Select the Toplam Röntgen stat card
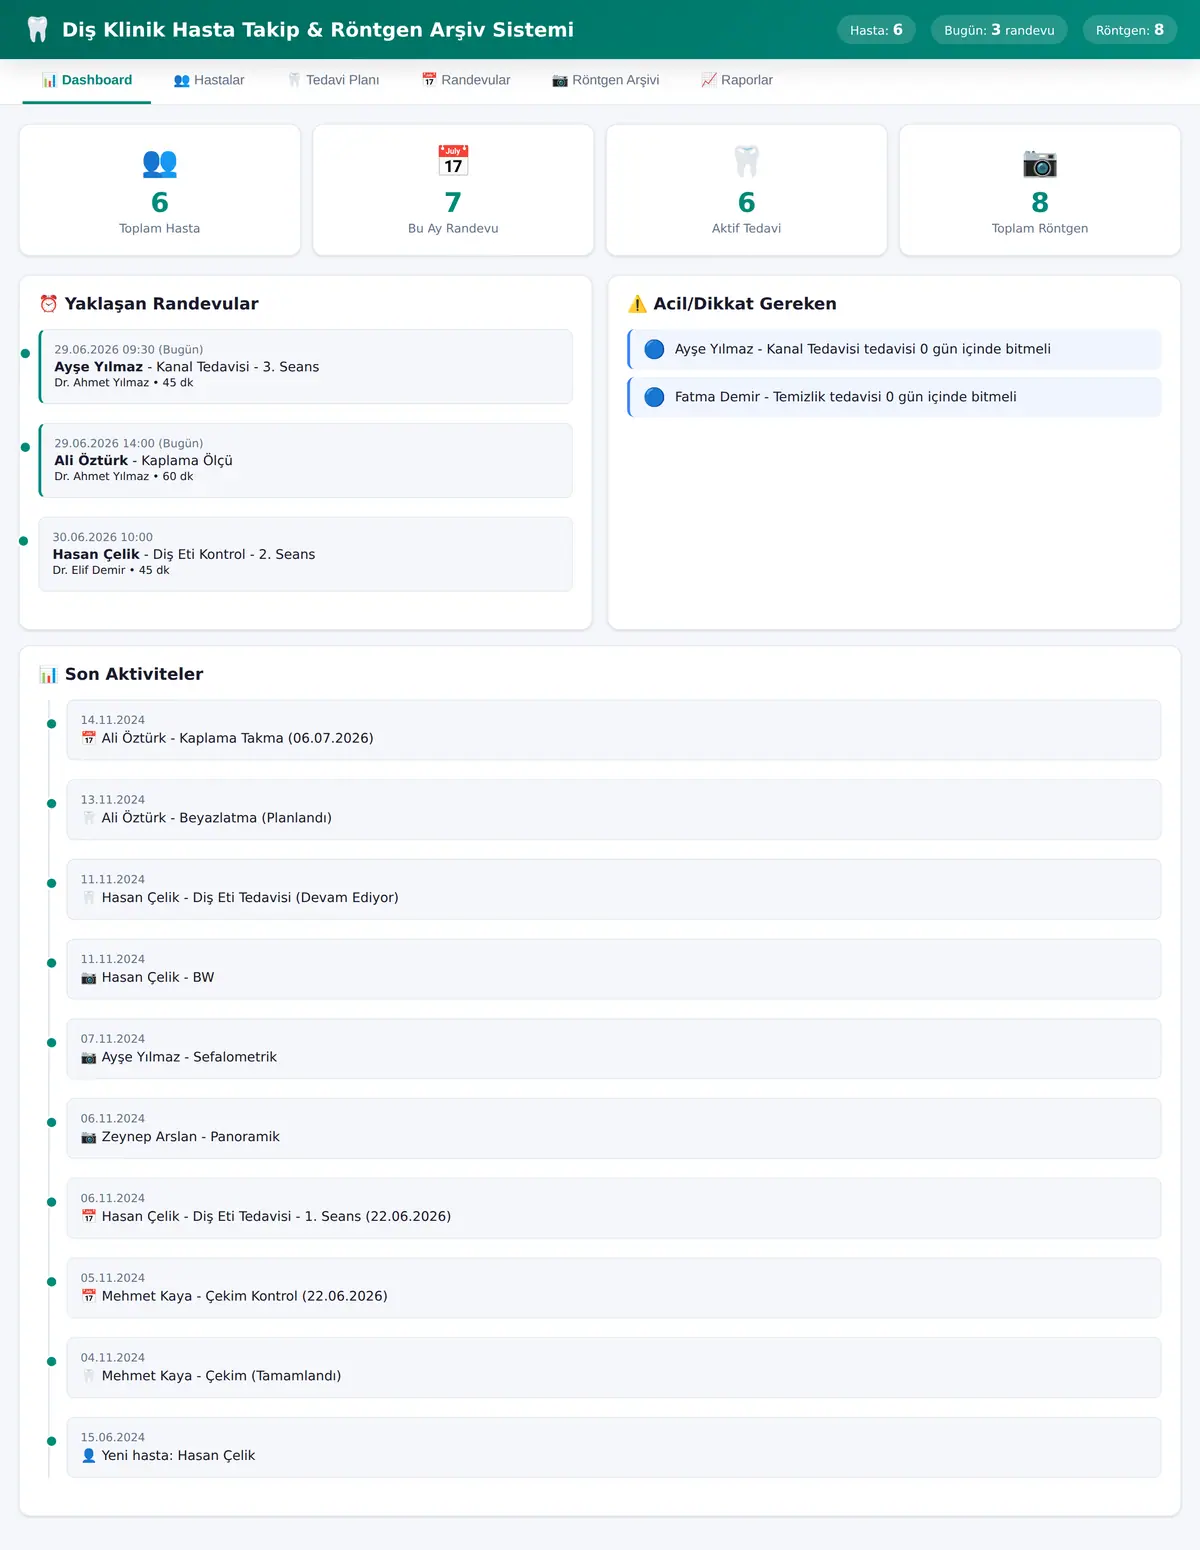This screenshot has height=1550, width=1200. click(x=1040, y=190)
